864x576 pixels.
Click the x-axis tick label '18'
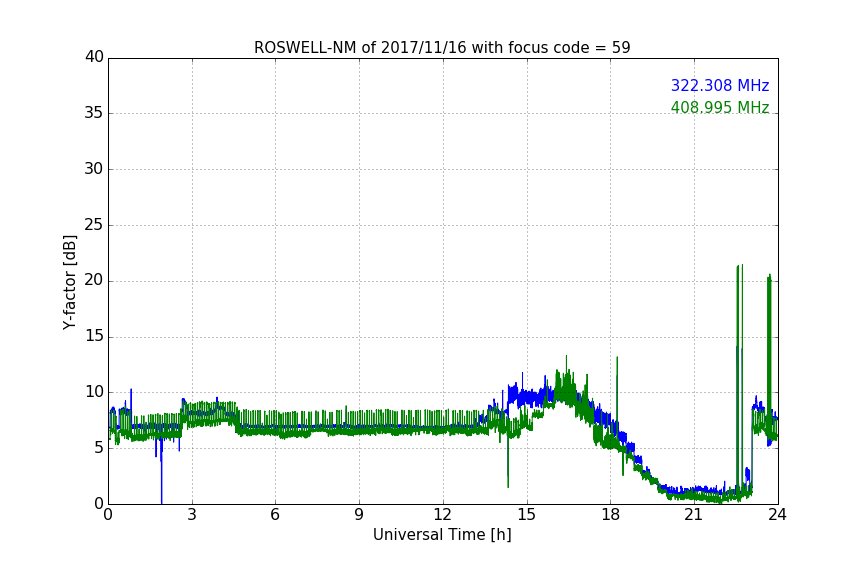611,515
